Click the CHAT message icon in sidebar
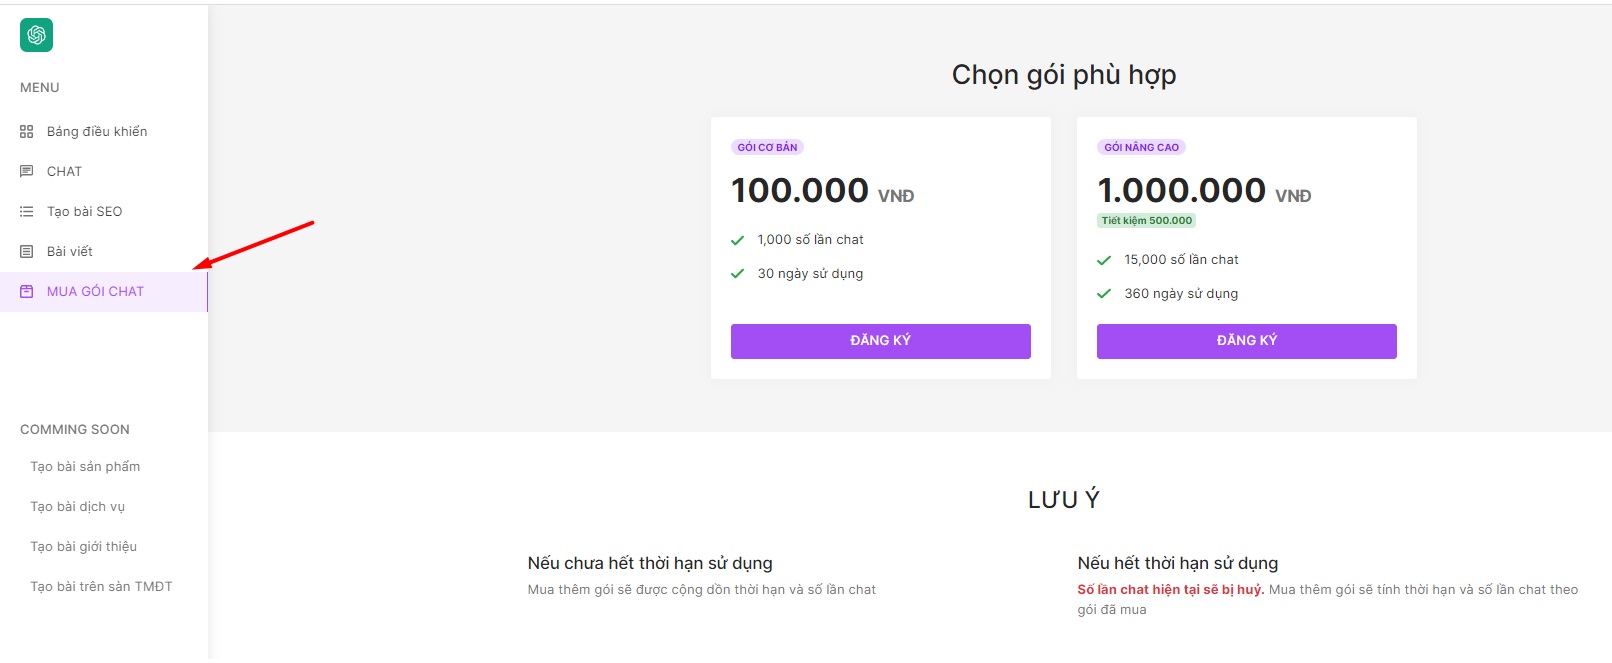The width and height of the screenshot is (1612, 663). 27,172
